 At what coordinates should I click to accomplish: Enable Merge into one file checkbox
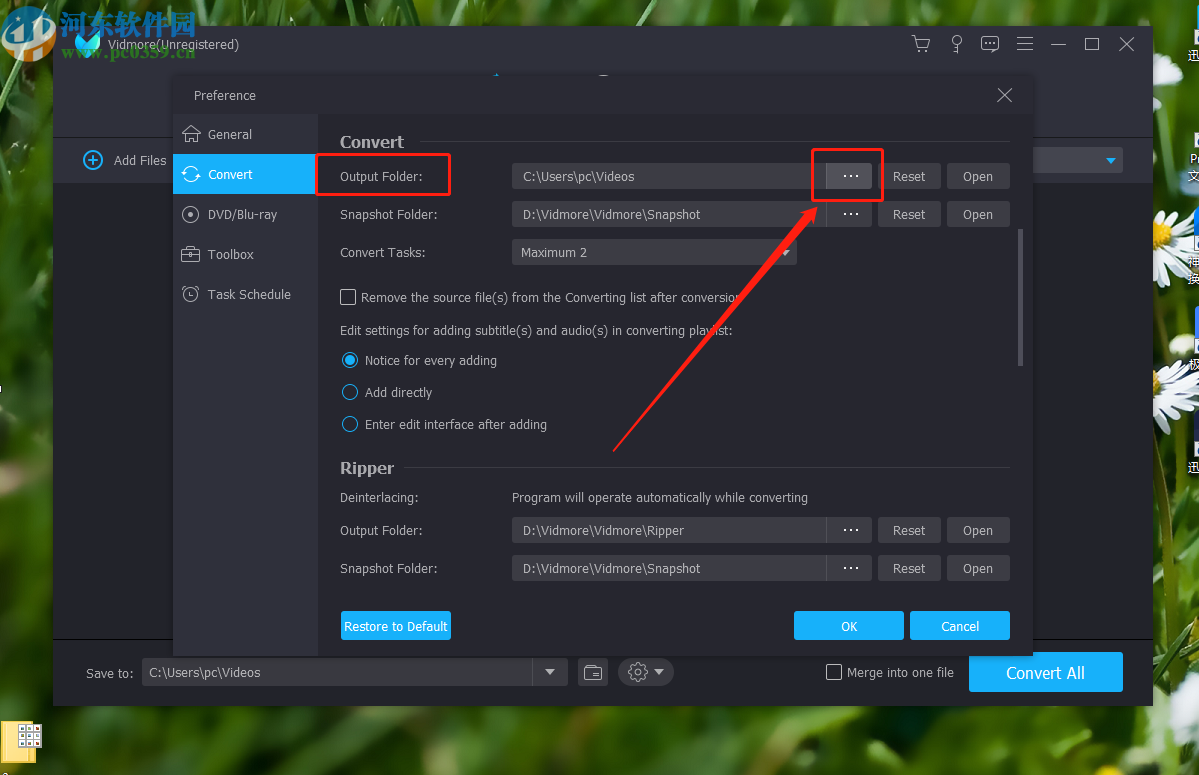pos(833,673)
